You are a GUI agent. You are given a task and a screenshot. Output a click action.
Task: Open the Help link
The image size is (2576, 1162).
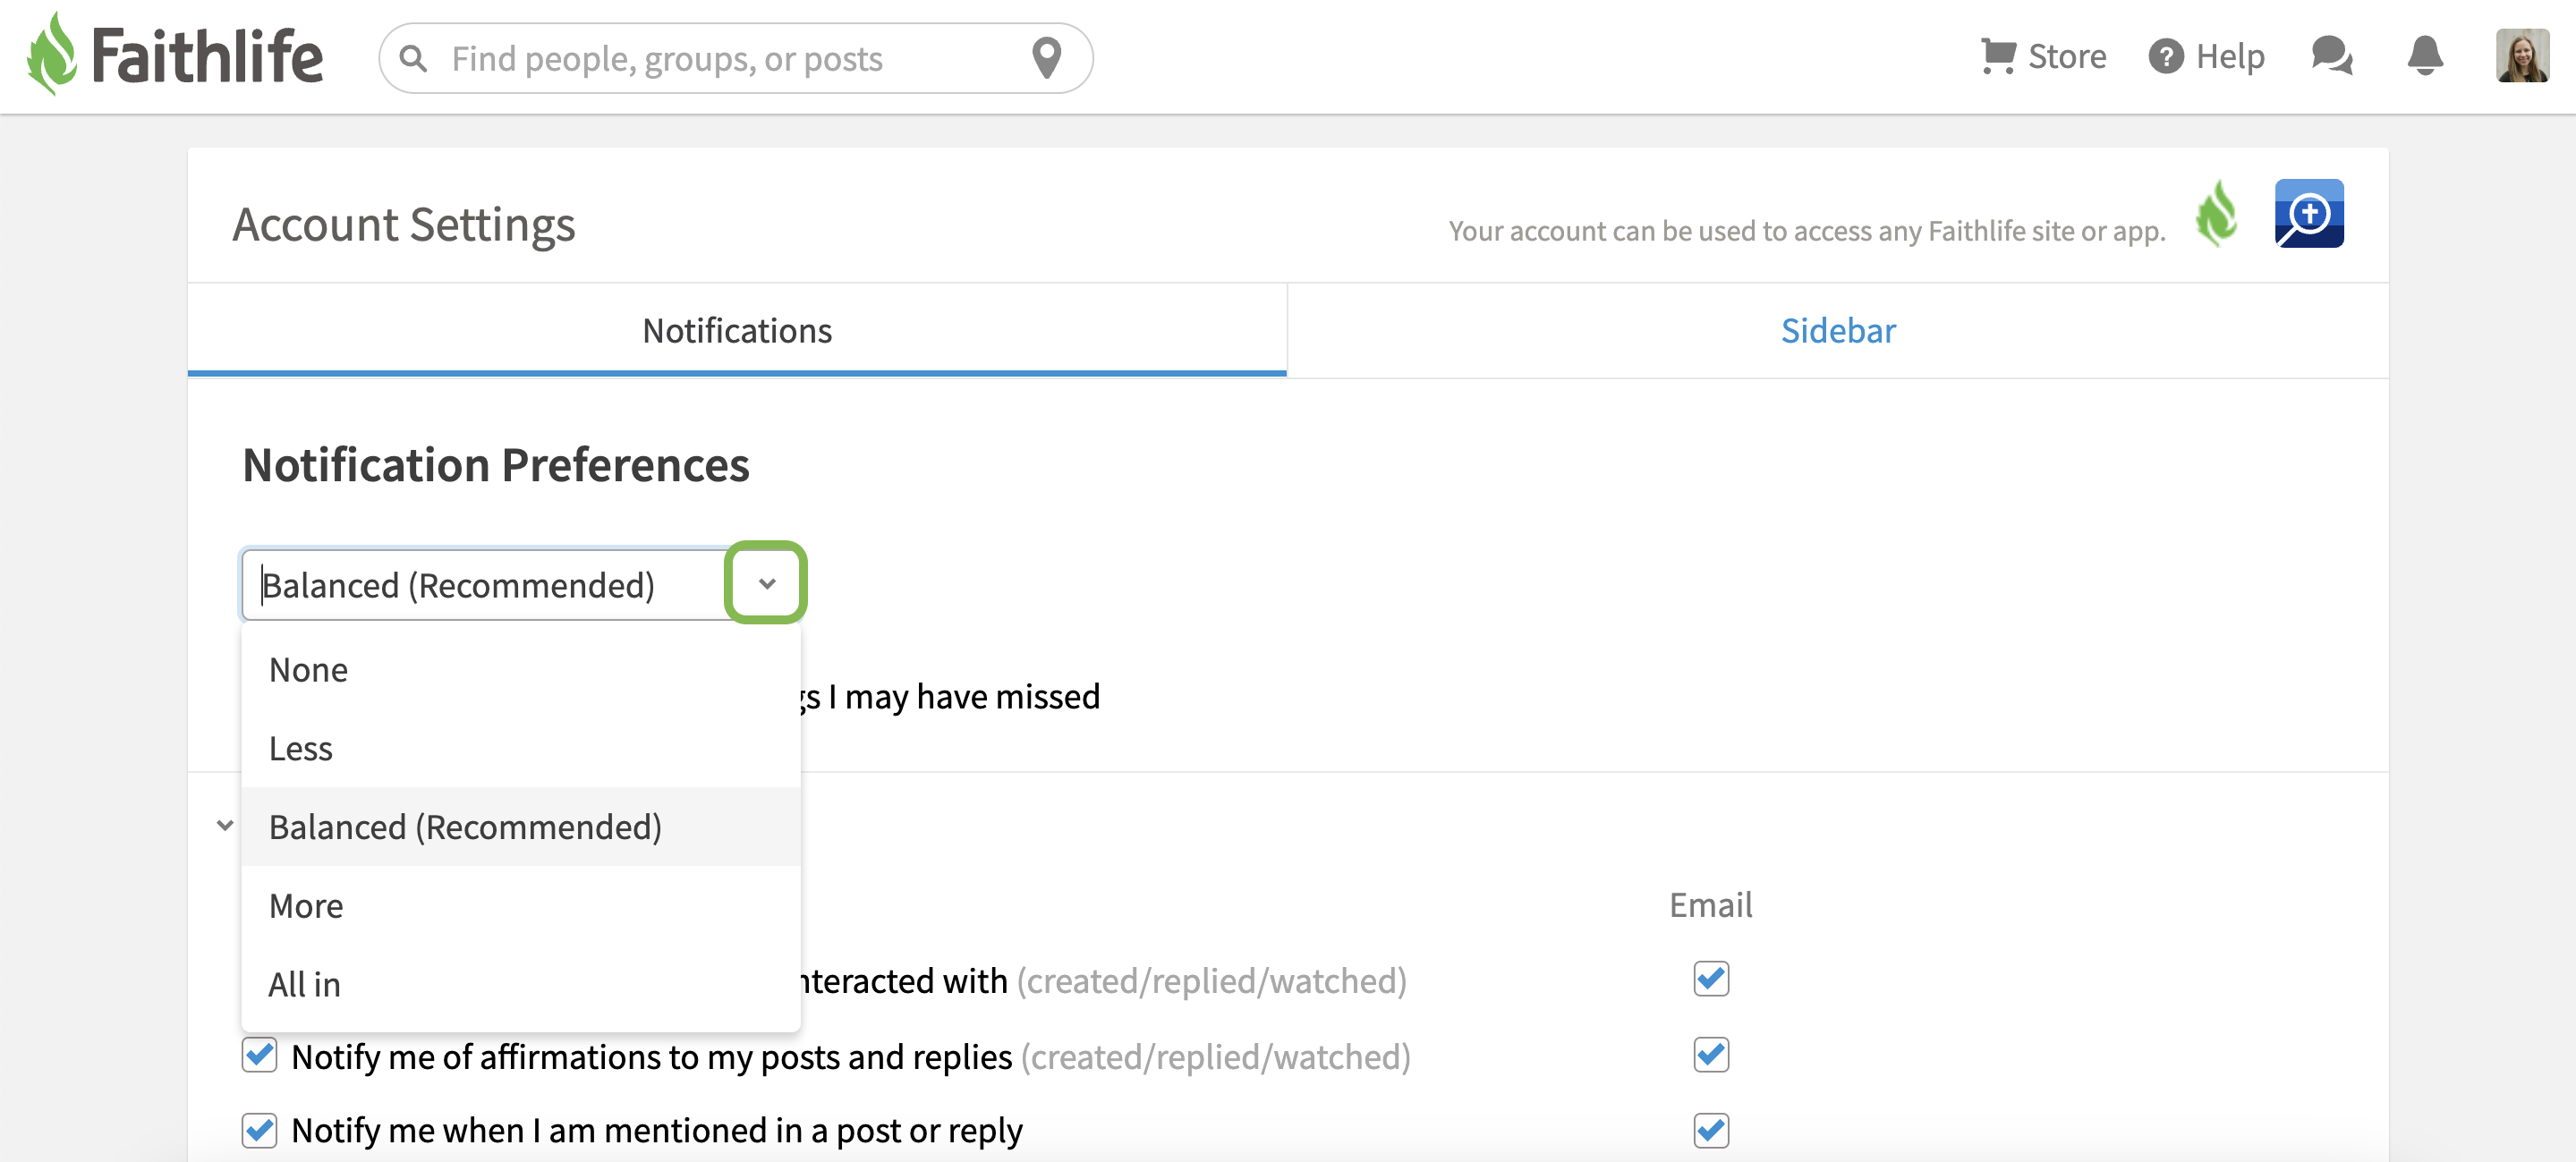click(x=2230, y=56)
